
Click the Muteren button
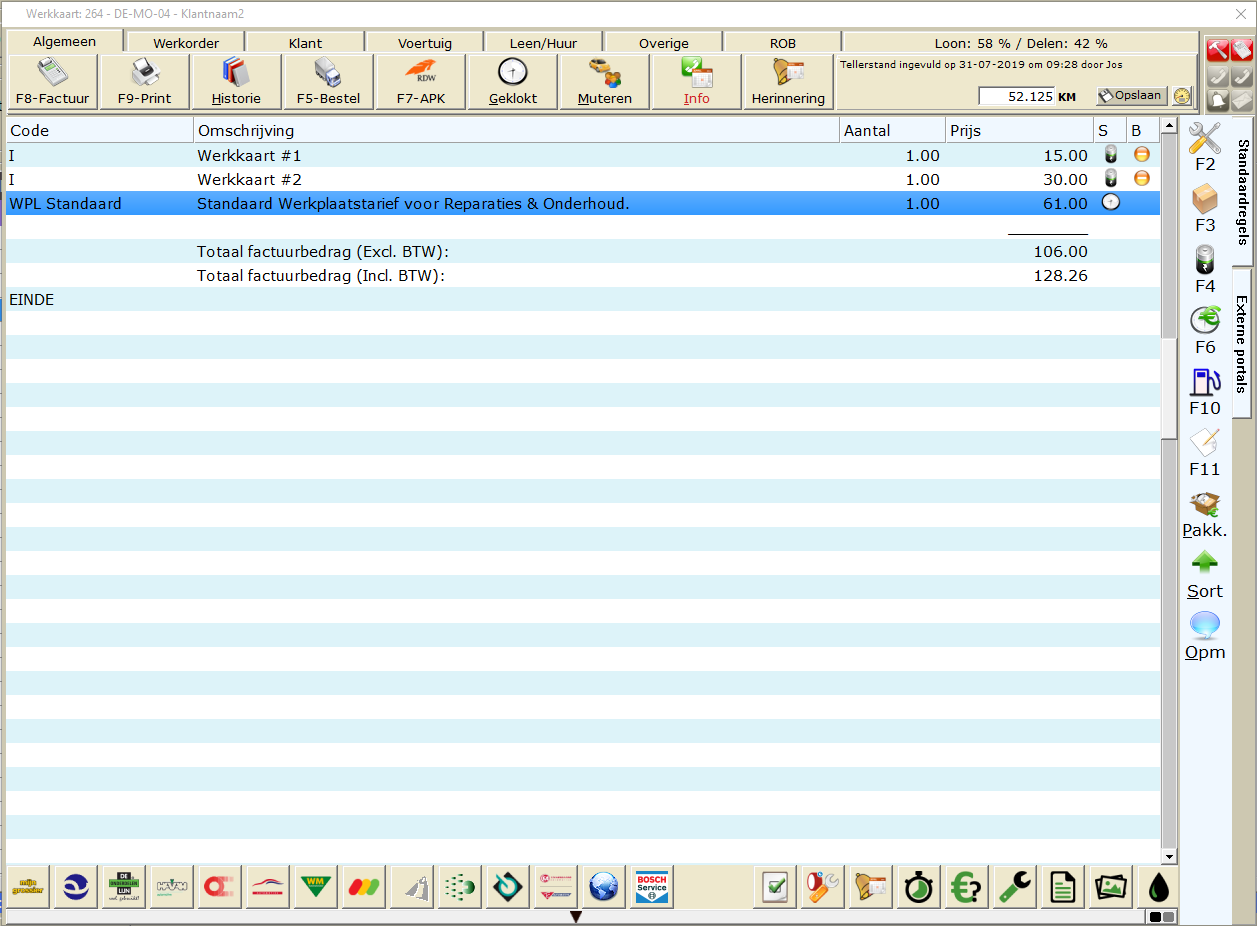pos(604,82)
